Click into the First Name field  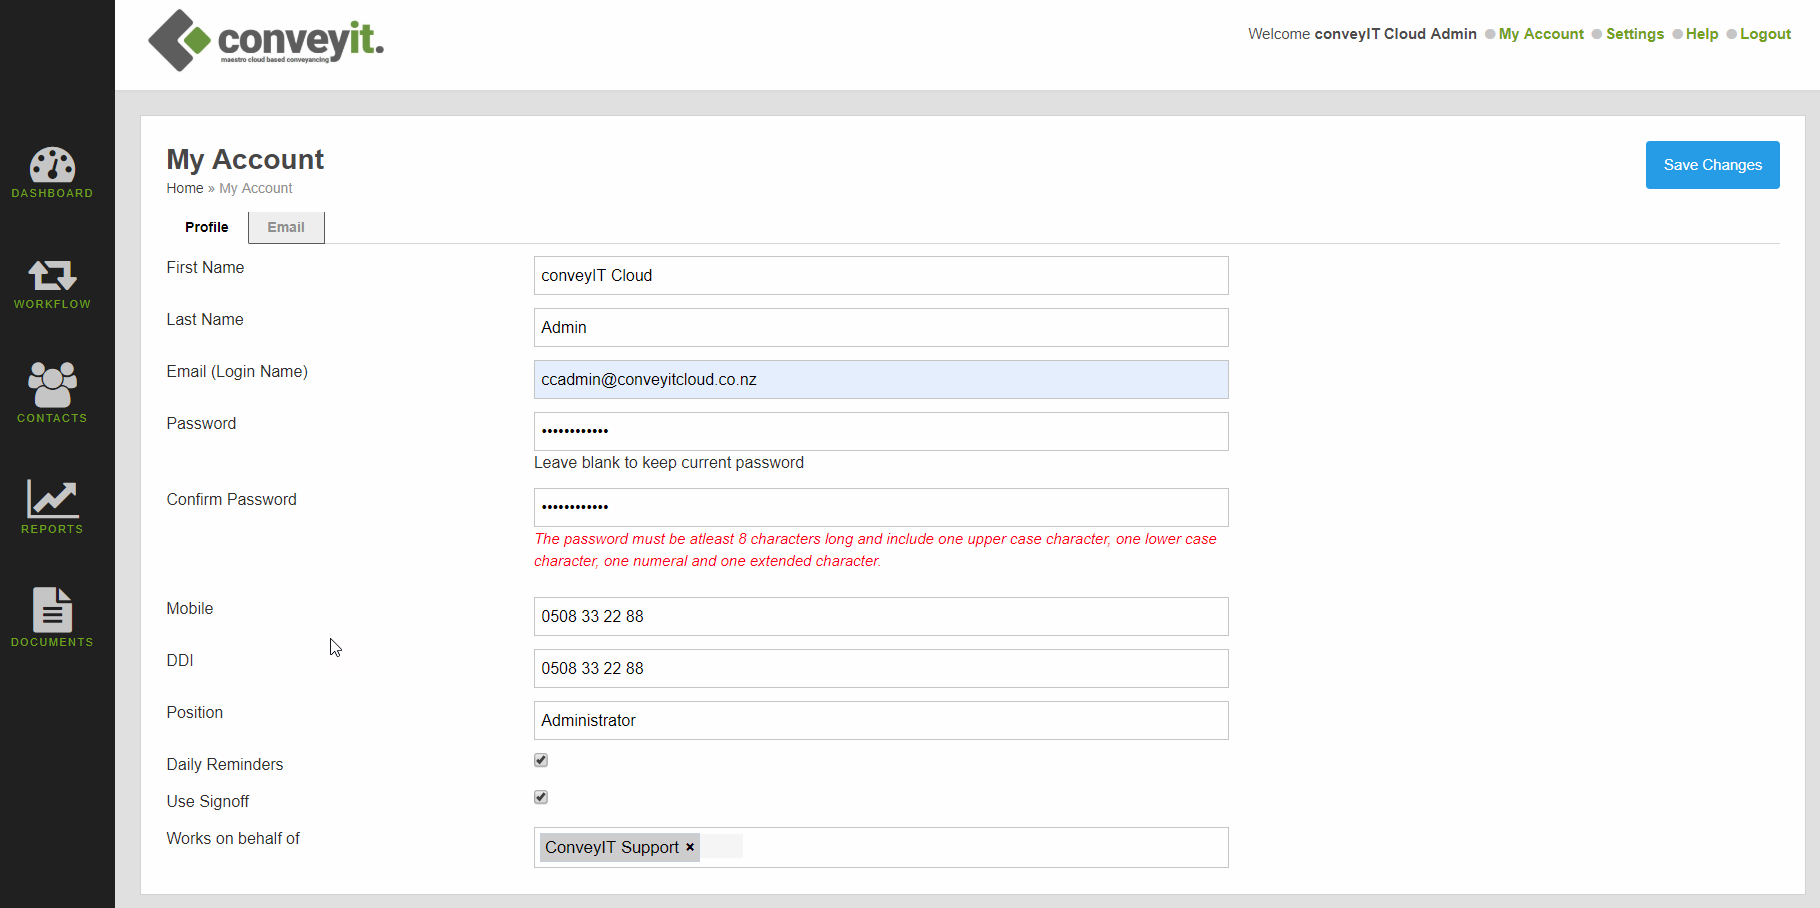[x=880, y=276]
